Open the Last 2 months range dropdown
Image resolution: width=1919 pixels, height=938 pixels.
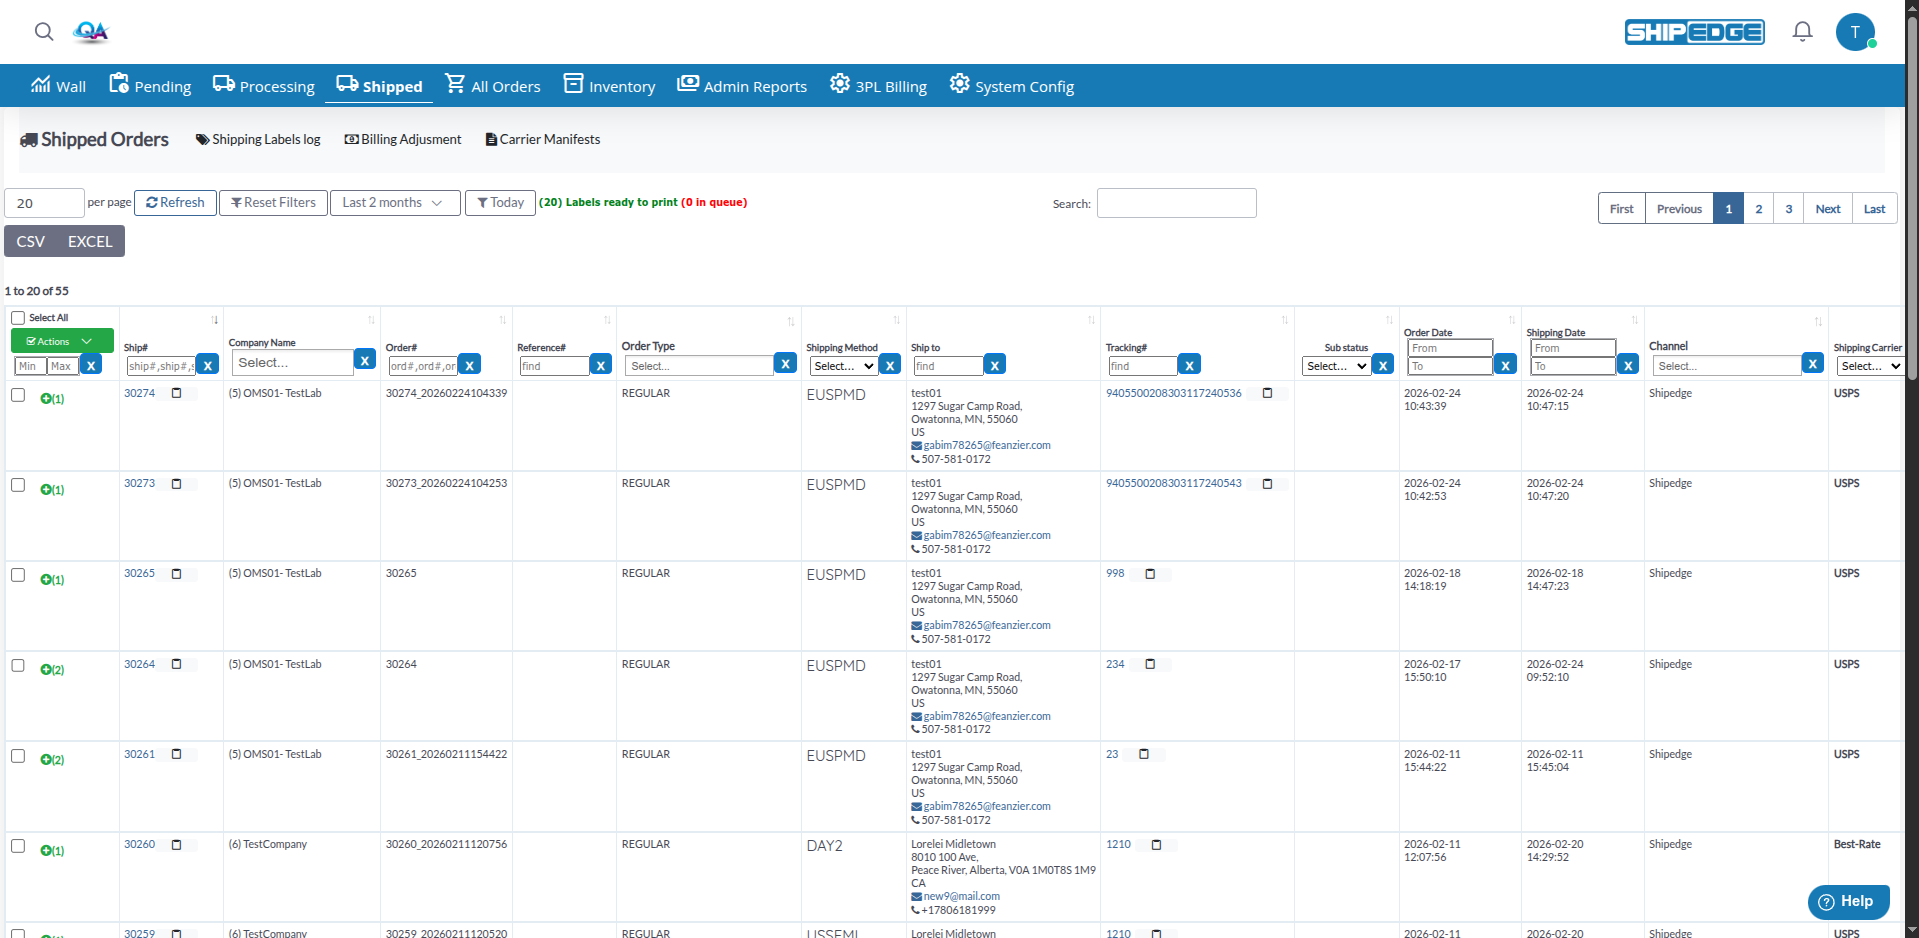(395, 203)
